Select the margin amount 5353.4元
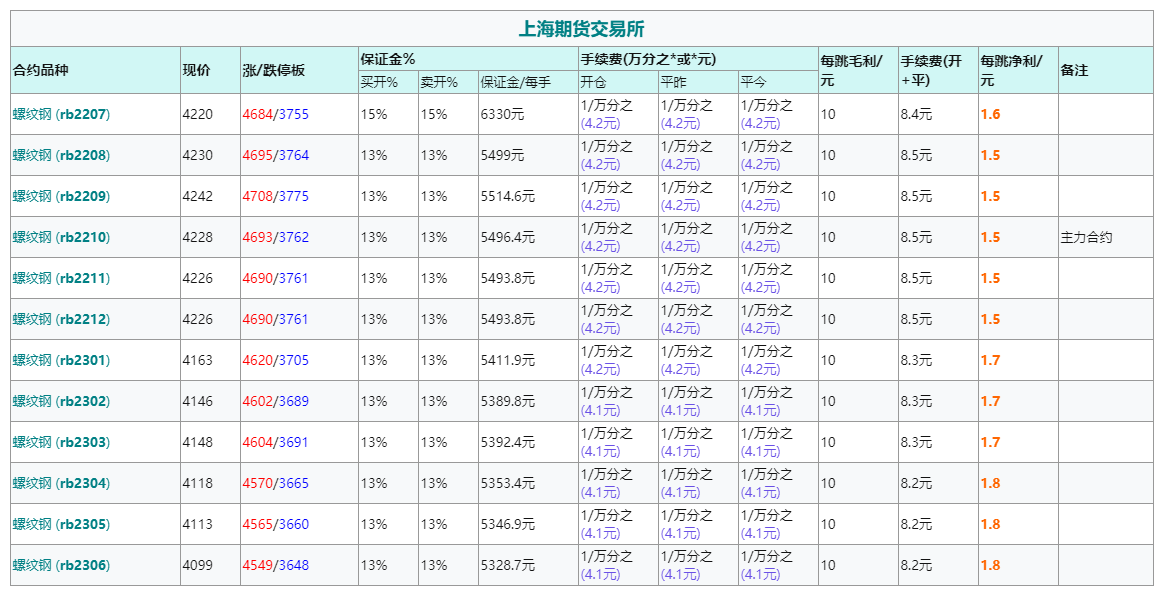This screenshot has height=597, width=1161. coord(508,483)
